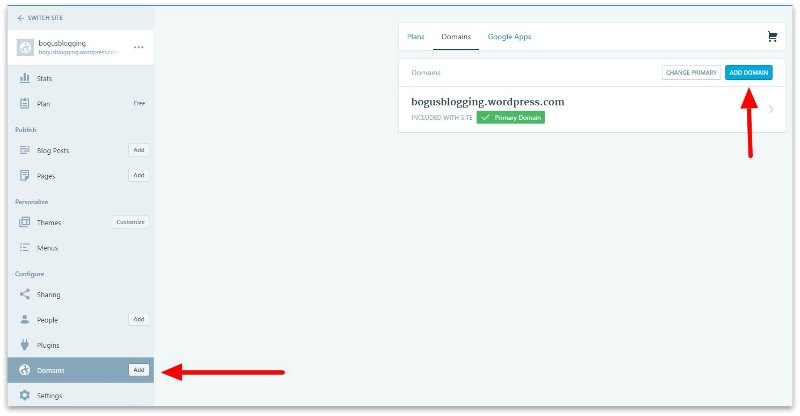
Task: Open the site ellipsis menu
Action: pyautogui.click(x=138, y=47)
